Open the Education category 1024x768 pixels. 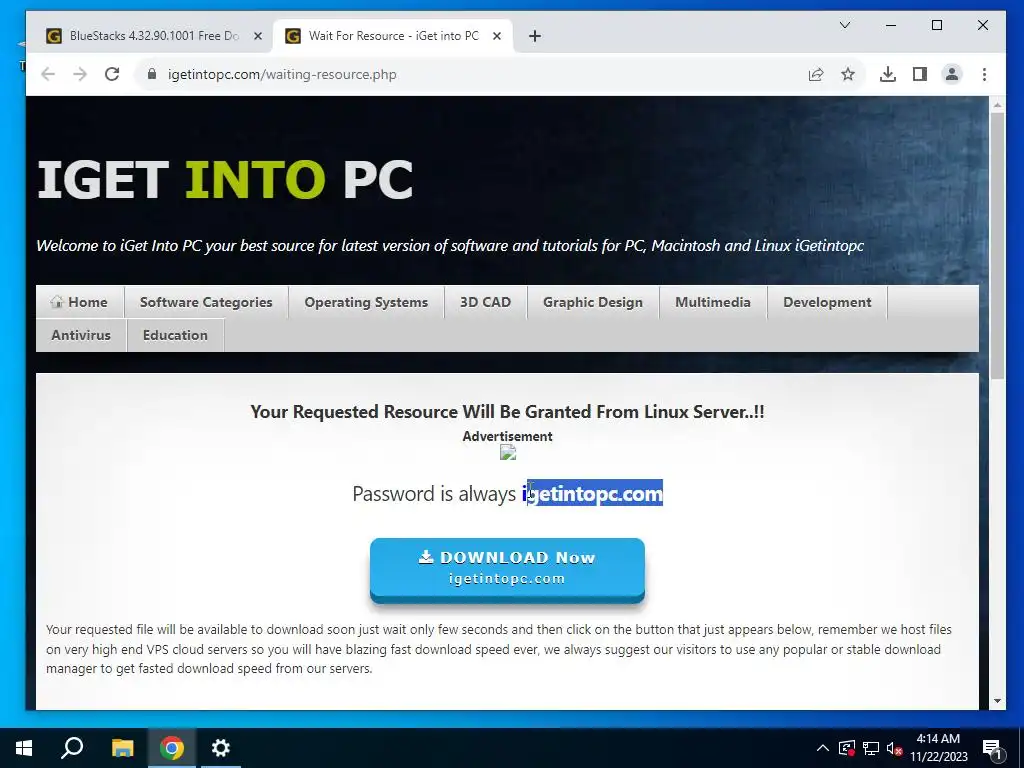175,335
